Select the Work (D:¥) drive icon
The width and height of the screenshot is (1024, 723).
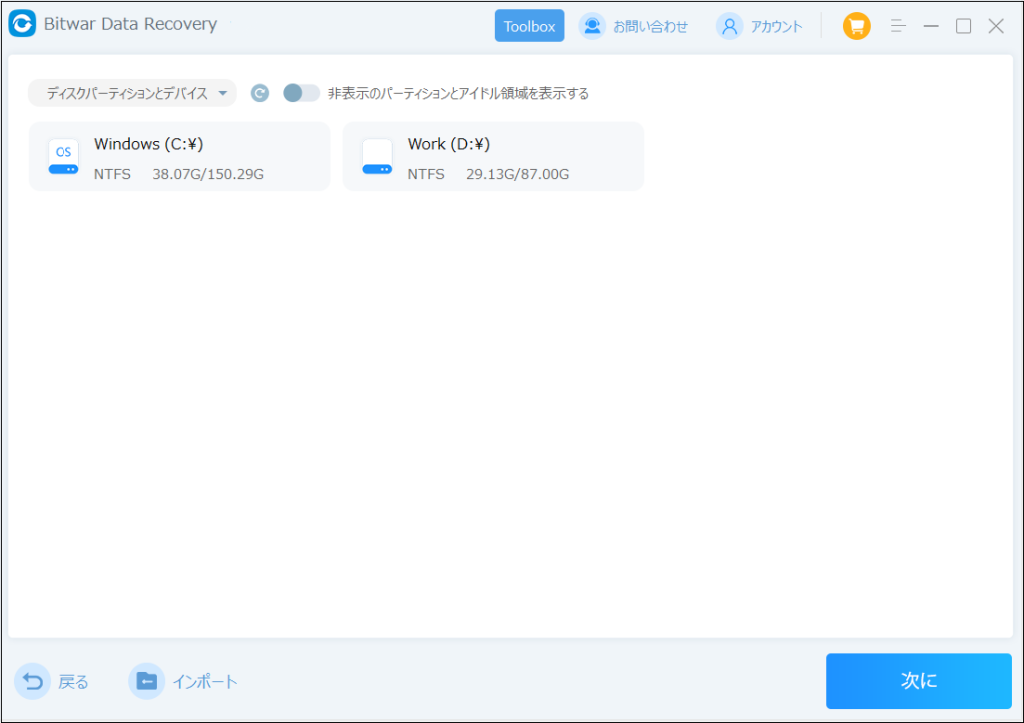coord(377,156)
